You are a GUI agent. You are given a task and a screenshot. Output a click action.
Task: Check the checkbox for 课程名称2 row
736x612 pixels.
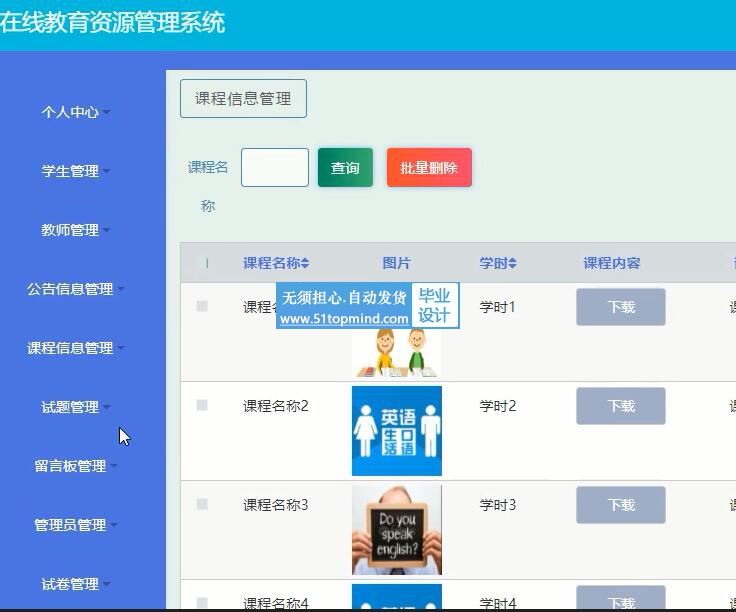coord(202,405)
